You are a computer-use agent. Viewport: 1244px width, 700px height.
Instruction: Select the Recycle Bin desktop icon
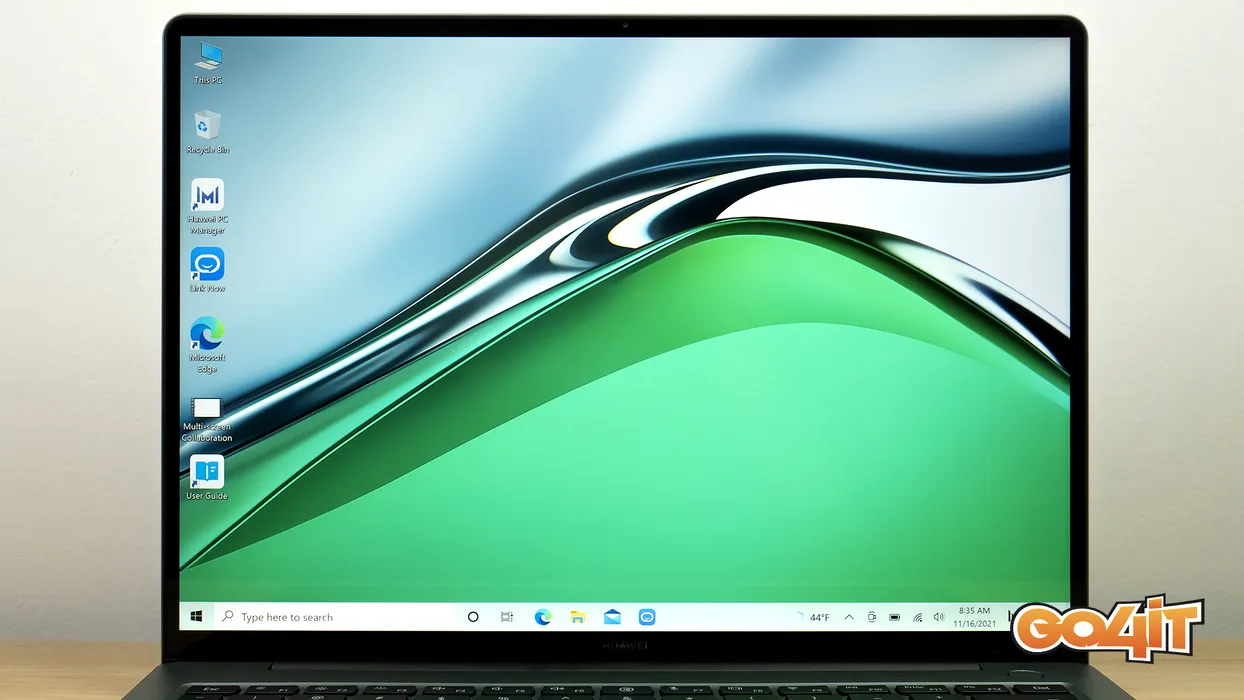coord(208,132)
